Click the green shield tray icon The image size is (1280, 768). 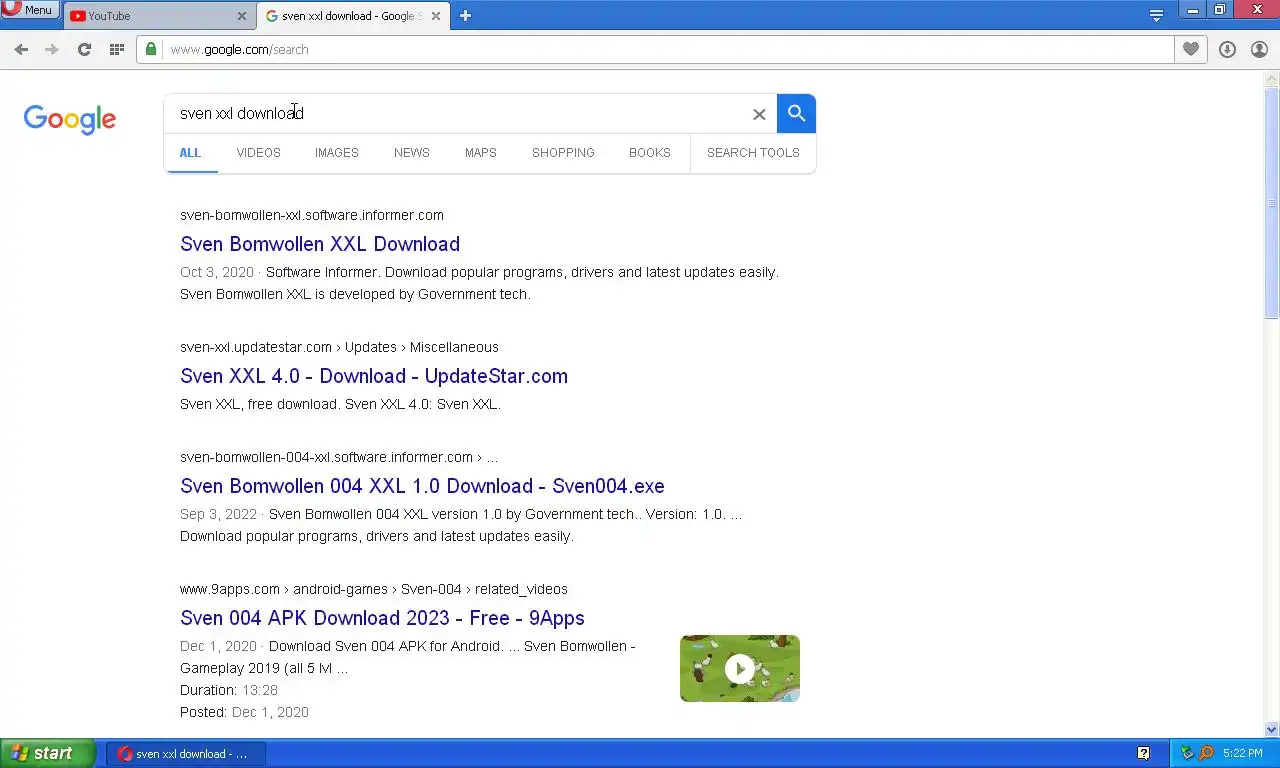(1187, 753)
